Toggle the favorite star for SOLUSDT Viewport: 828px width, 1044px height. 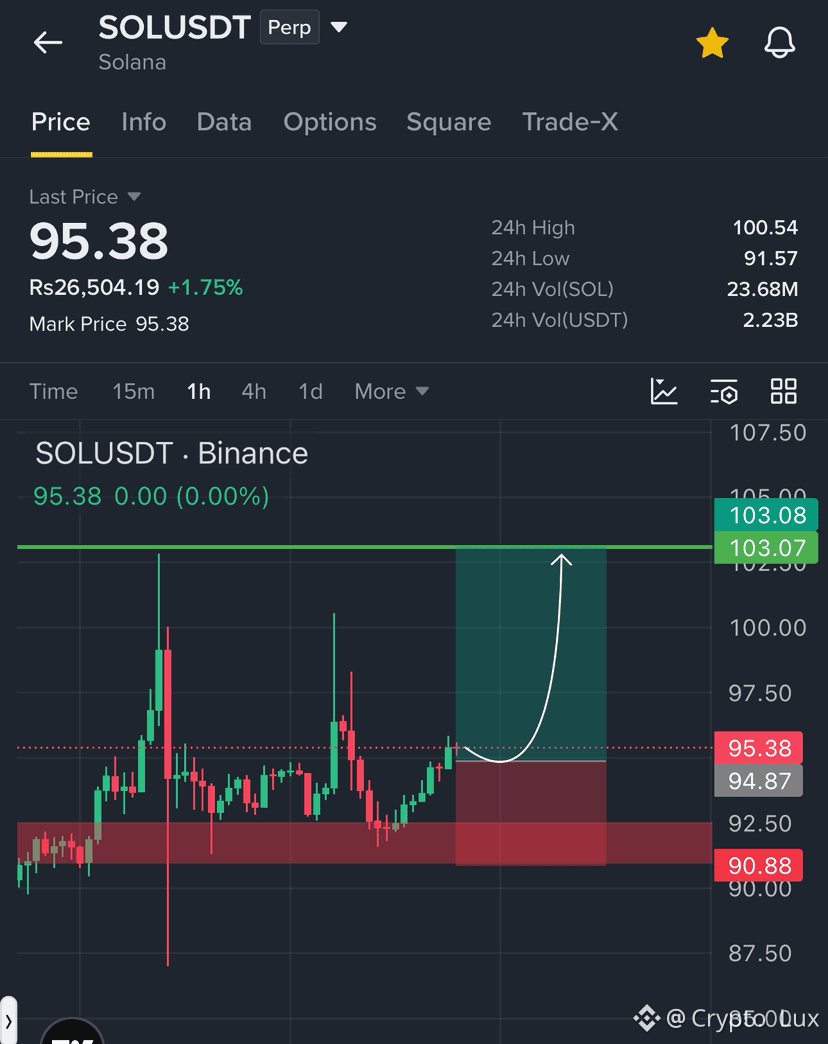712,43
